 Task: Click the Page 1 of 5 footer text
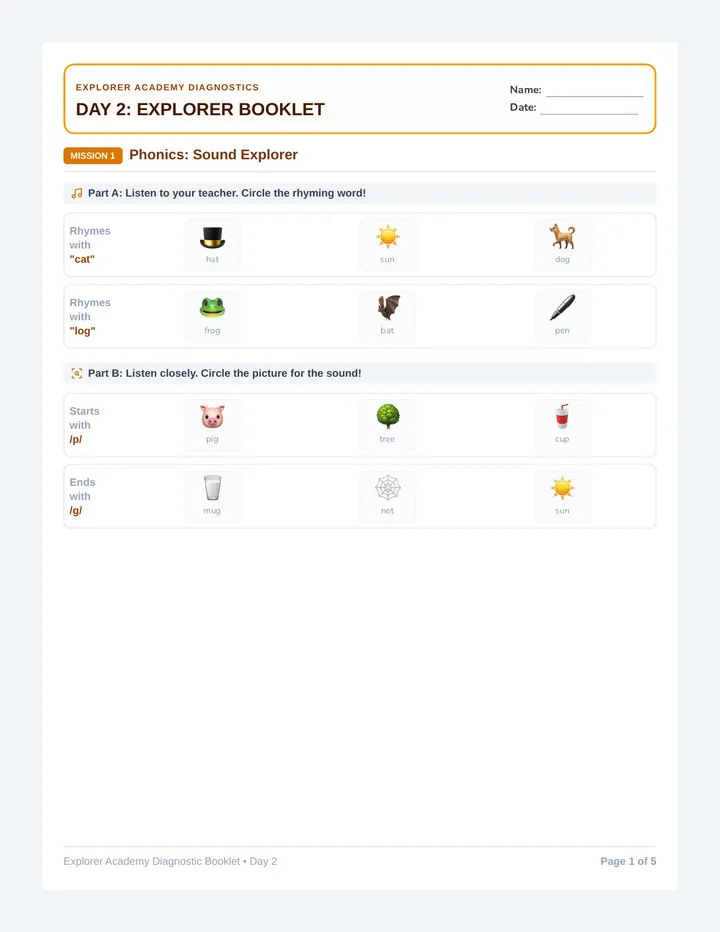628,861
